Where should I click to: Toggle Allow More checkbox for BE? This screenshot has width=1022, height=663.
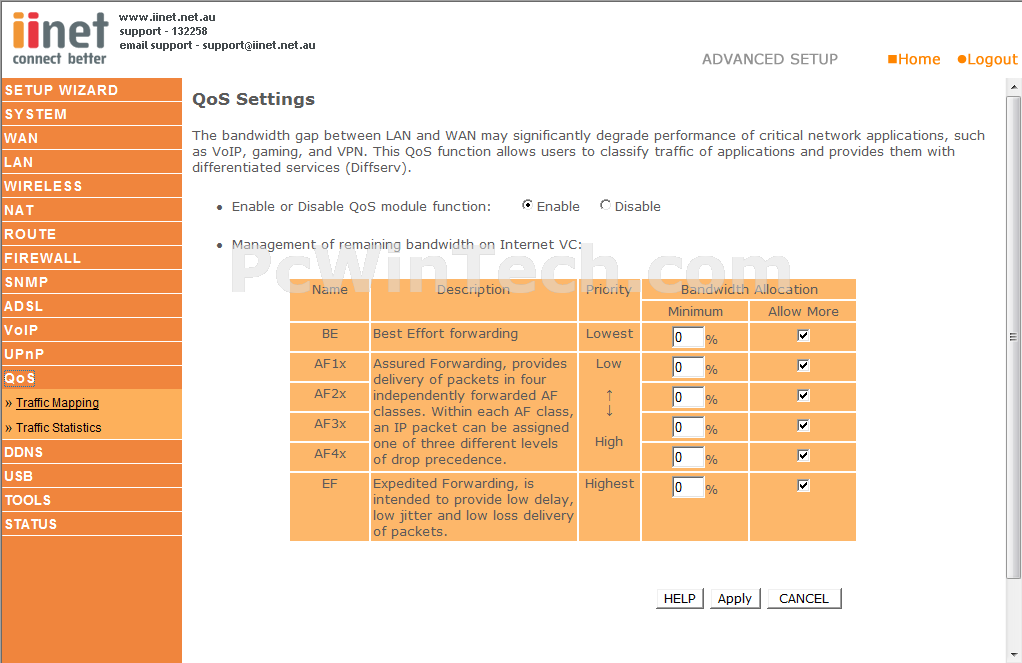tap(803, 336)
